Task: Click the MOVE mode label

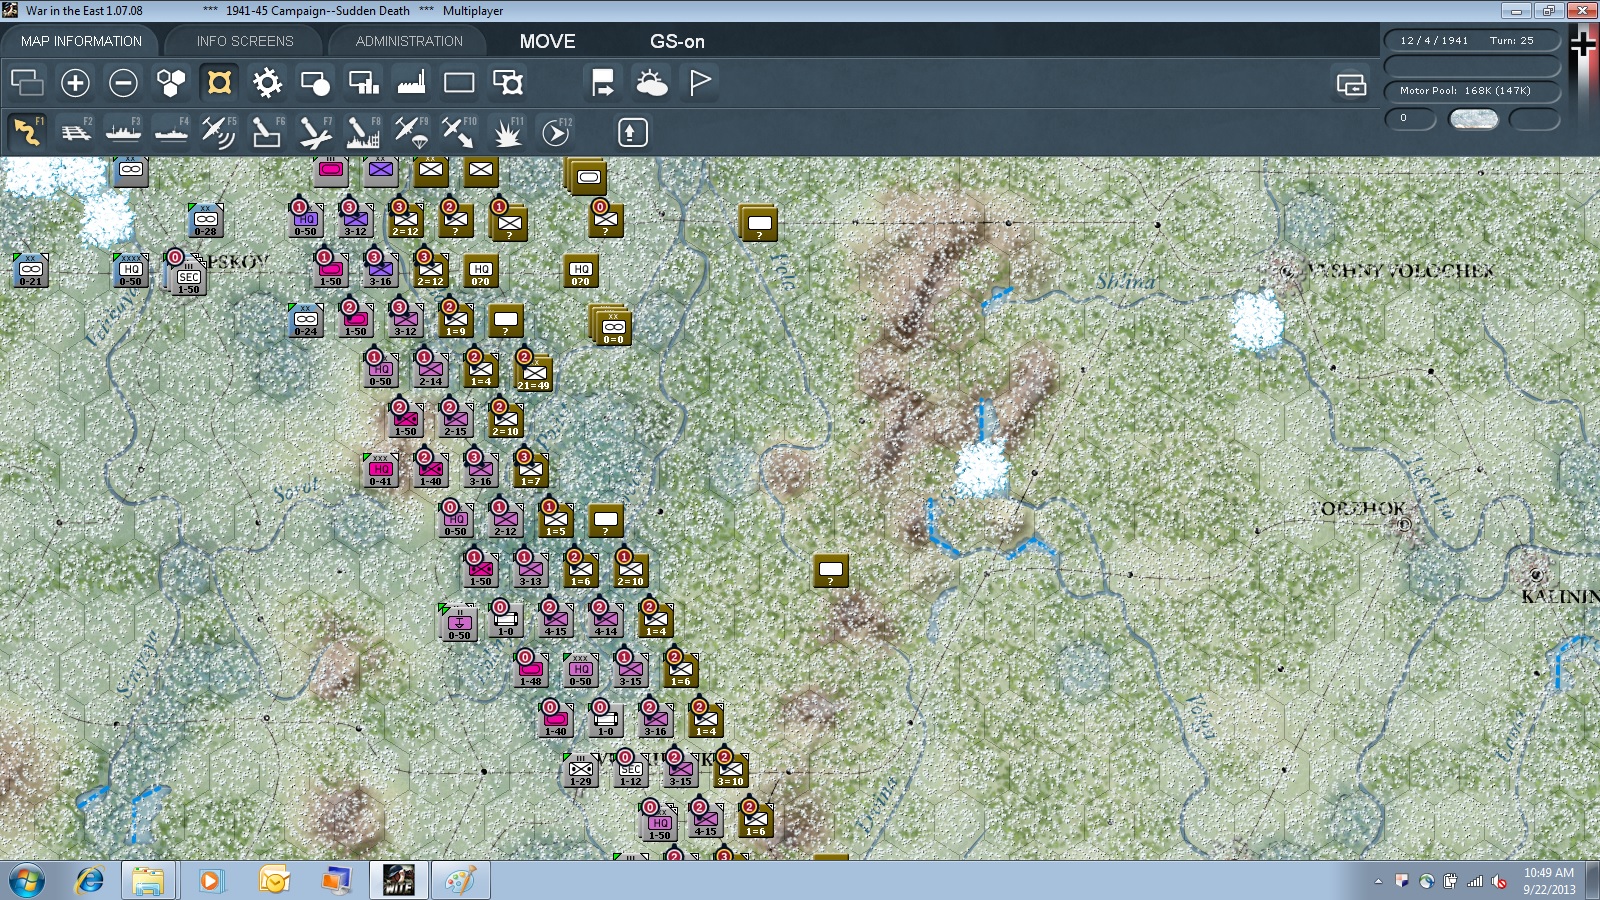Action: (x=547, y=41)
